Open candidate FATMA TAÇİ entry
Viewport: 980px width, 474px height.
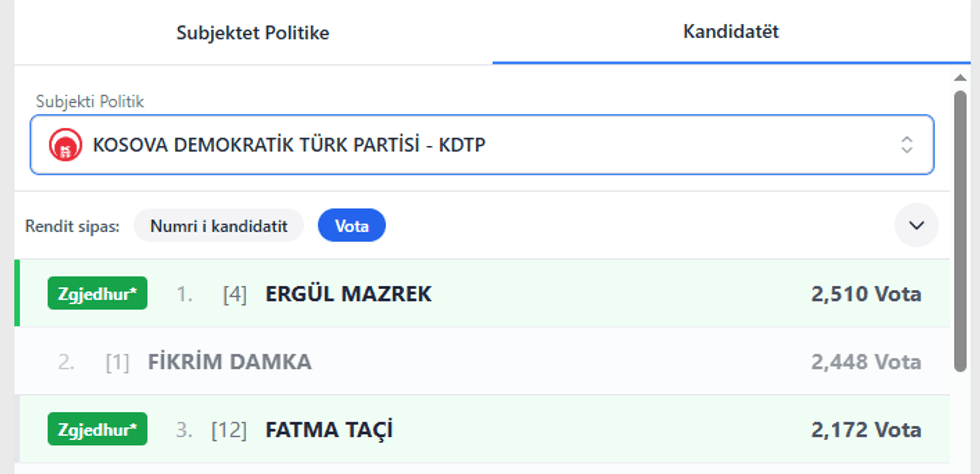pos(329,430)
